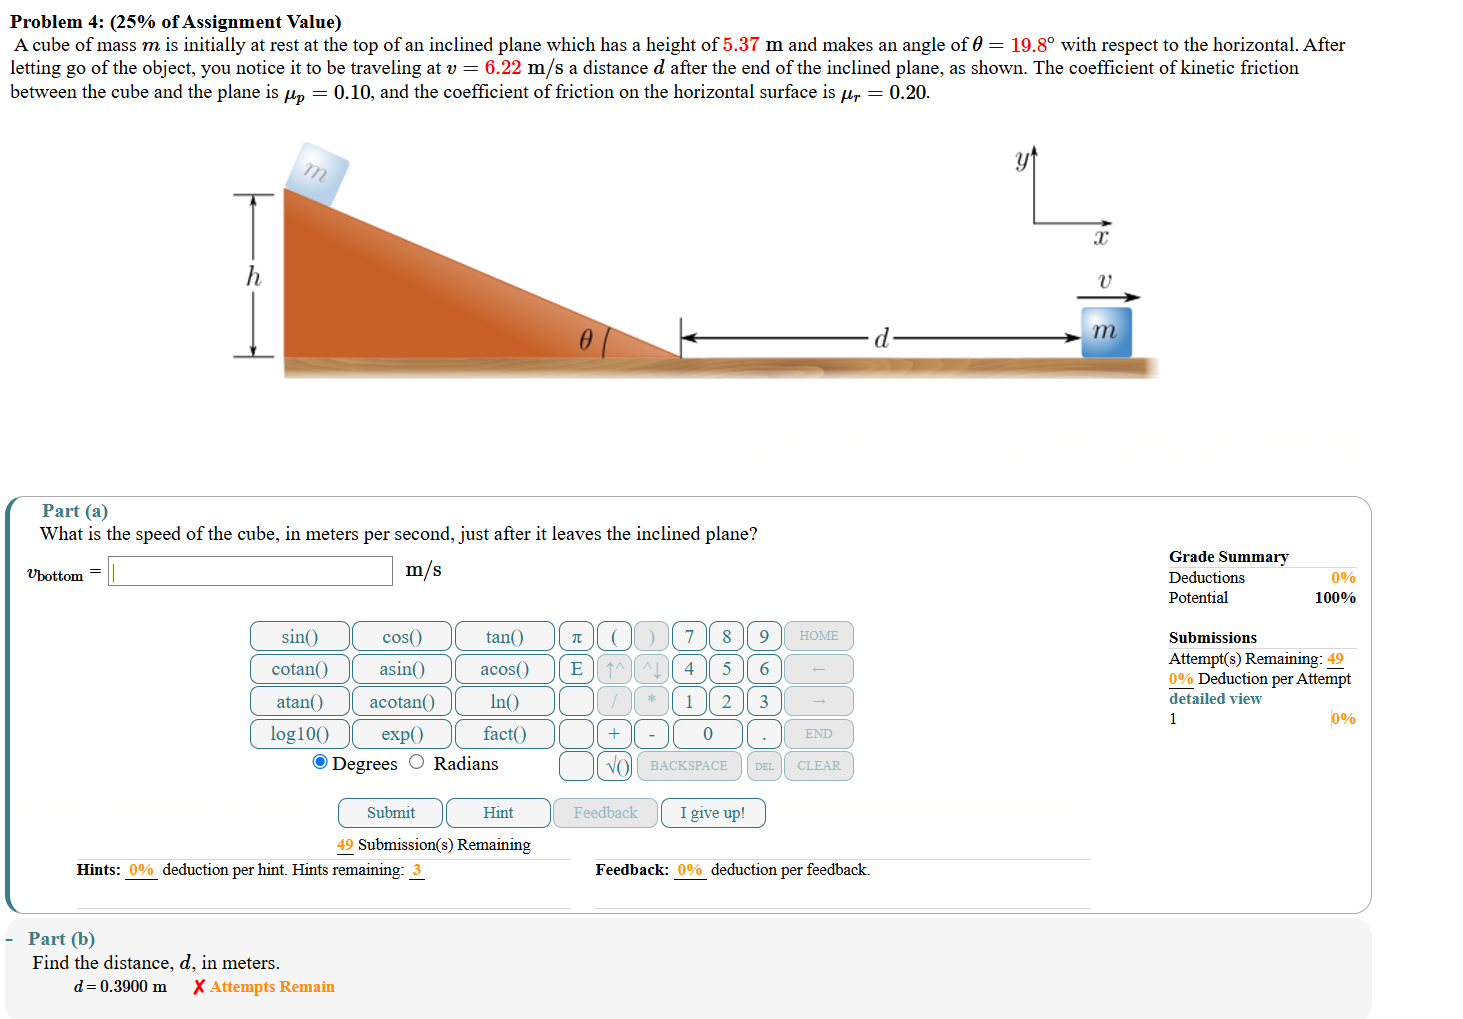This screenshot has width=1463, height=1019.
Task: Click the CLEAR key on the keypad
Action: pyautogui.click(x=818, y=766)
